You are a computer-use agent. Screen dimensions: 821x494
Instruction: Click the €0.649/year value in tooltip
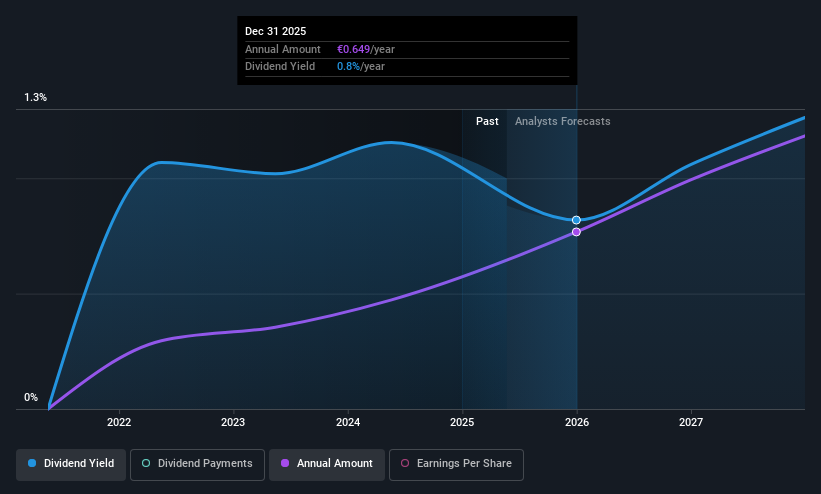click(366, 49)
